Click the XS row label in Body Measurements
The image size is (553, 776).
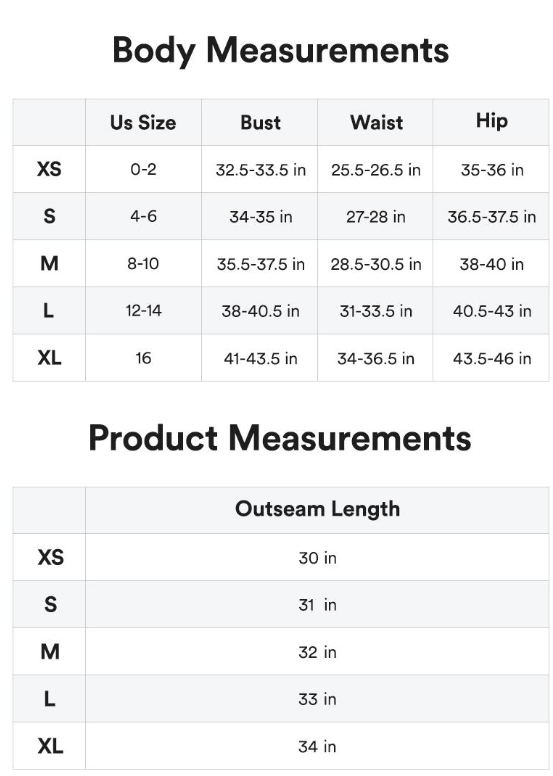(x=49, y=169)
